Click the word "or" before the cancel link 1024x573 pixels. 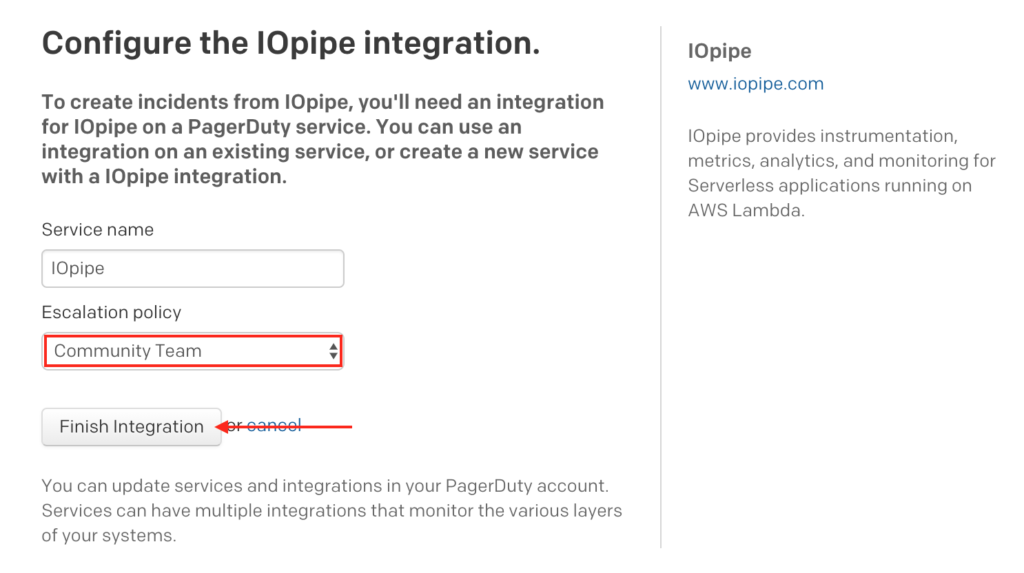[234, 425]
